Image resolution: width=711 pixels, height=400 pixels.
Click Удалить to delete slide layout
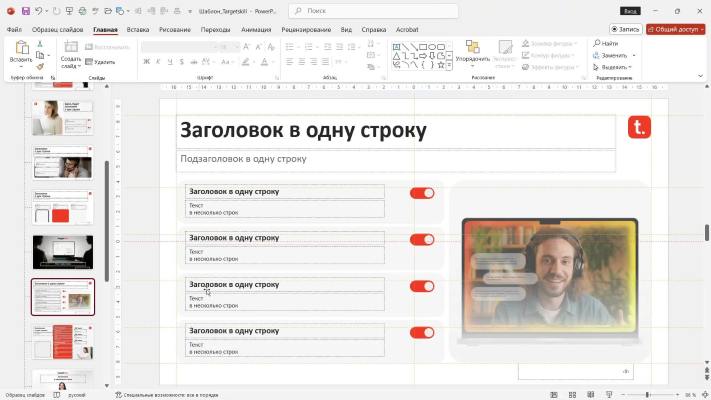coord(100,62)
